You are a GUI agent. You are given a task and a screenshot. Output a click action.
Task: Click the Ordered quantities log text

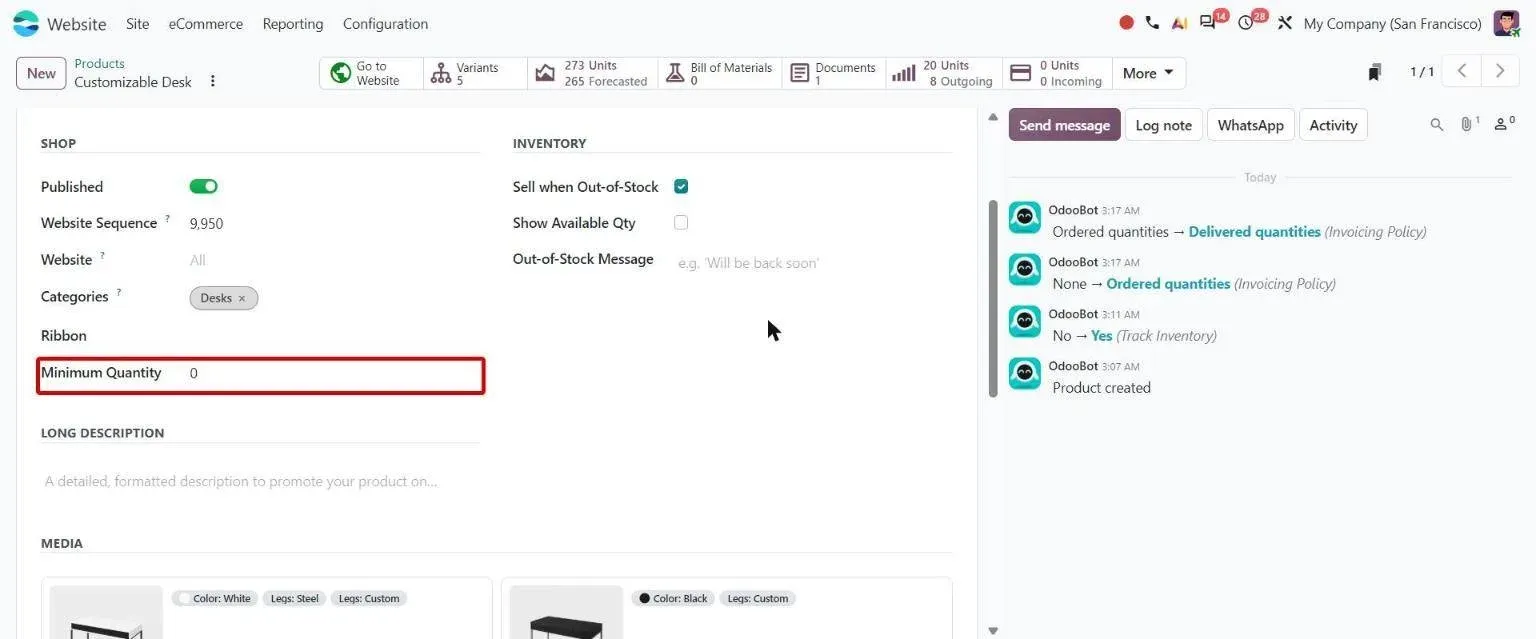[x=1168, y=284]
